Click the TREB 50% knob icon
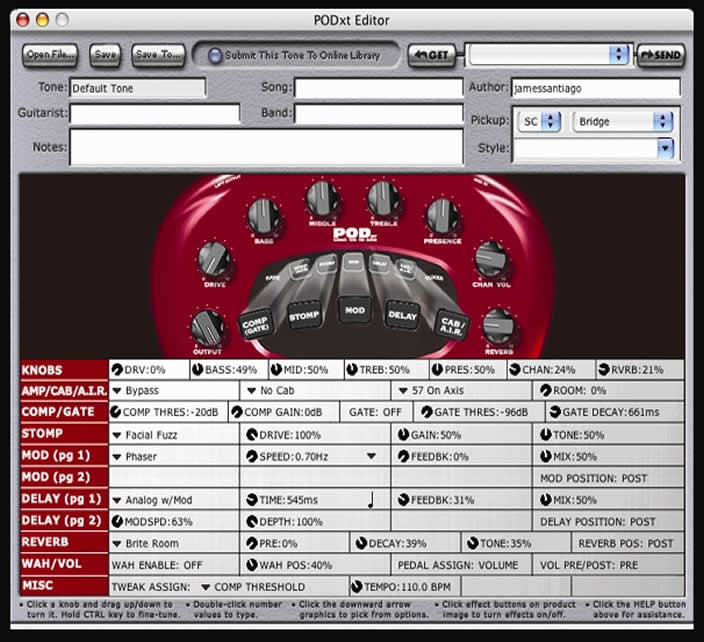The image size is (704, 642). (x=352, y=369)
